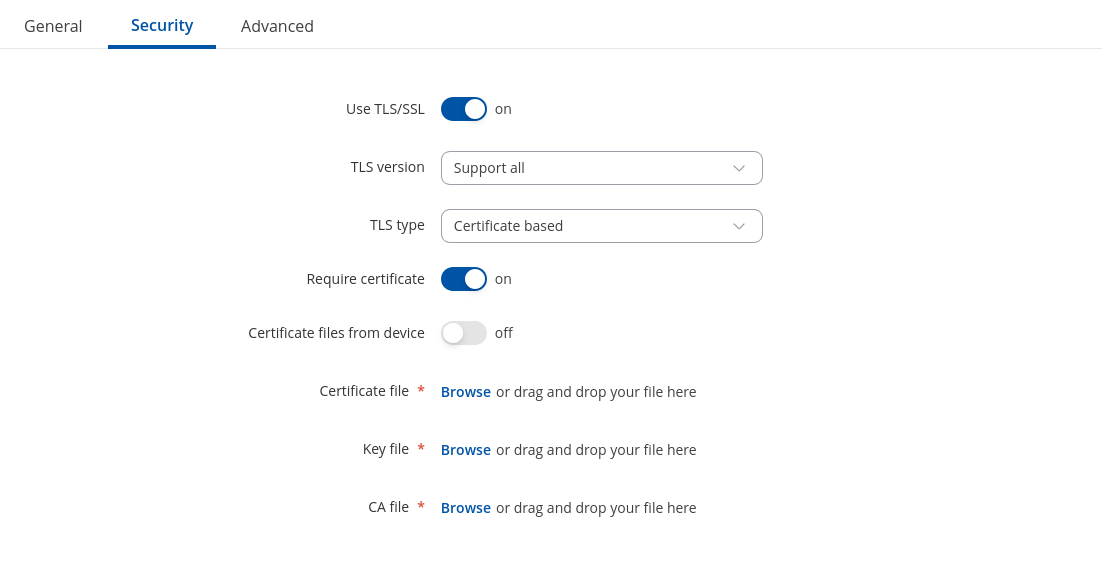Browse for the Certificate file
This screenshot has height=561, width=1102.
pos(466,392)
